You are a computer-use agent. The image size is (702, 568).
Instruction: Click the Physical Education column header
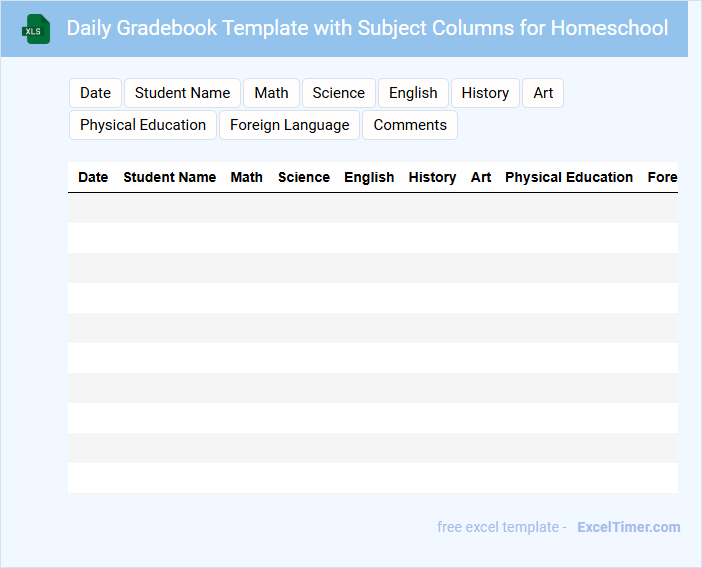[x=569, y=177]
